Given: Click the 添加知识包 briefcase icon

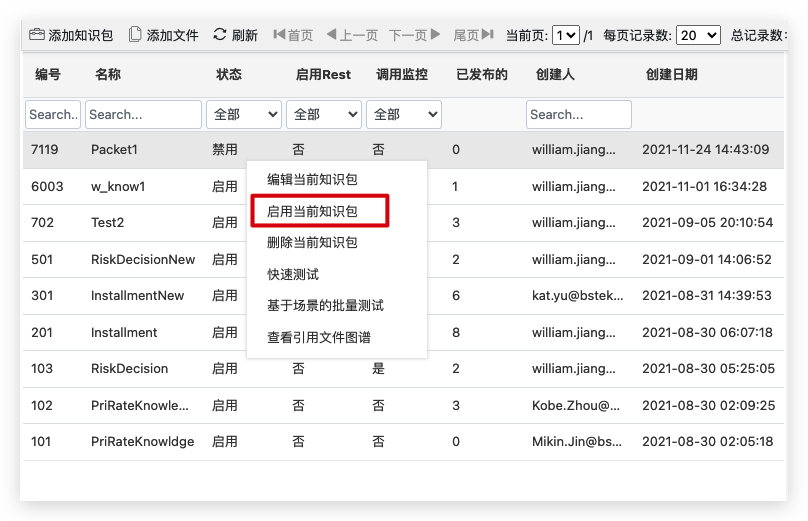Looking at the screenshot, I should (x=37, y=35).
